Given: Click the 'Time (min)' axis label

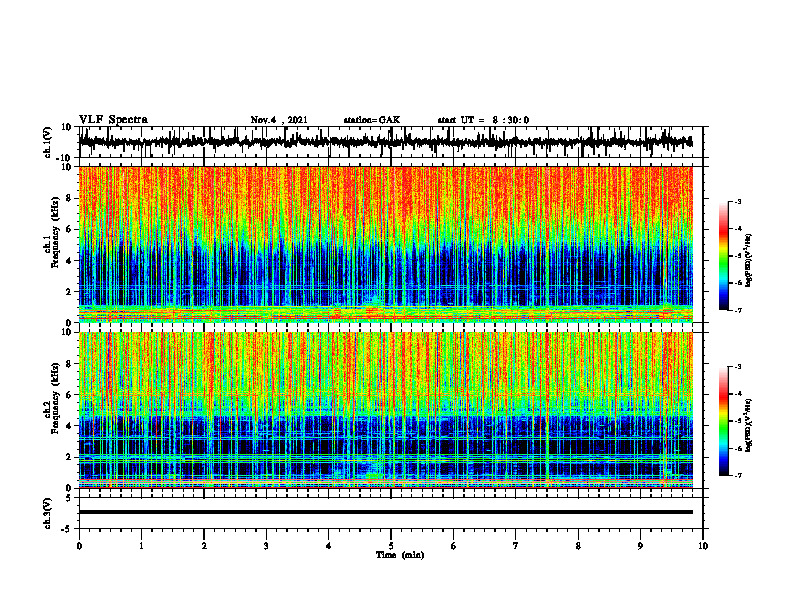Looking at the screenshot, I should [400, 555].
